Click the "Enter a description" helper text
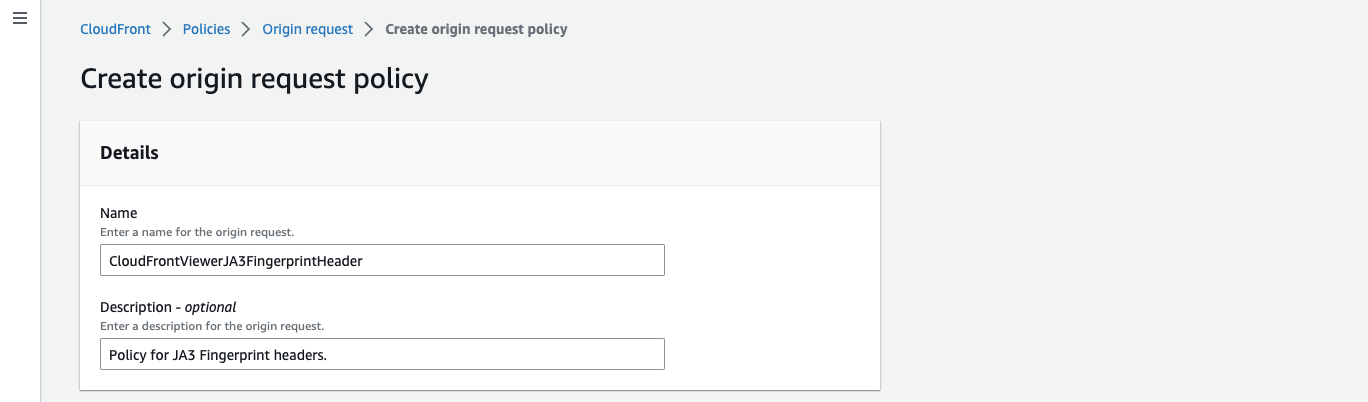This screenshot has width=1368, height=402. [212, 326]
